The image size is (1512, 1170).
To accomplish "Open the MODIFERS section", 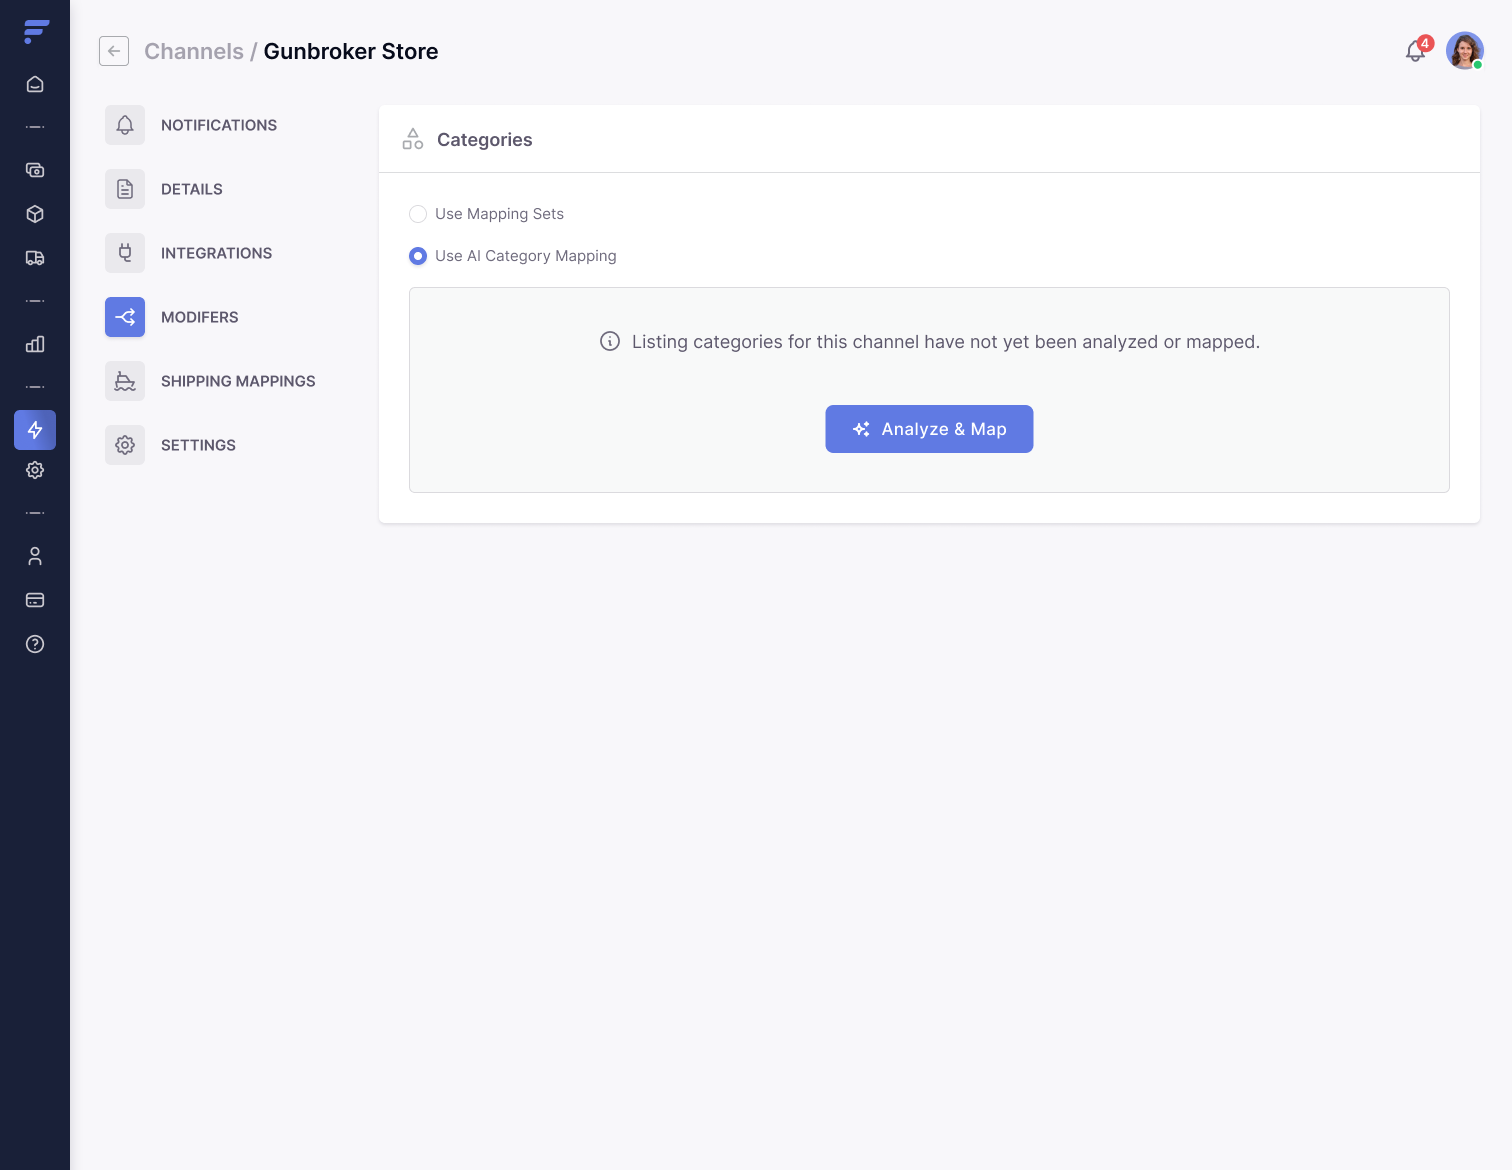I will click(x=200, y=317).
